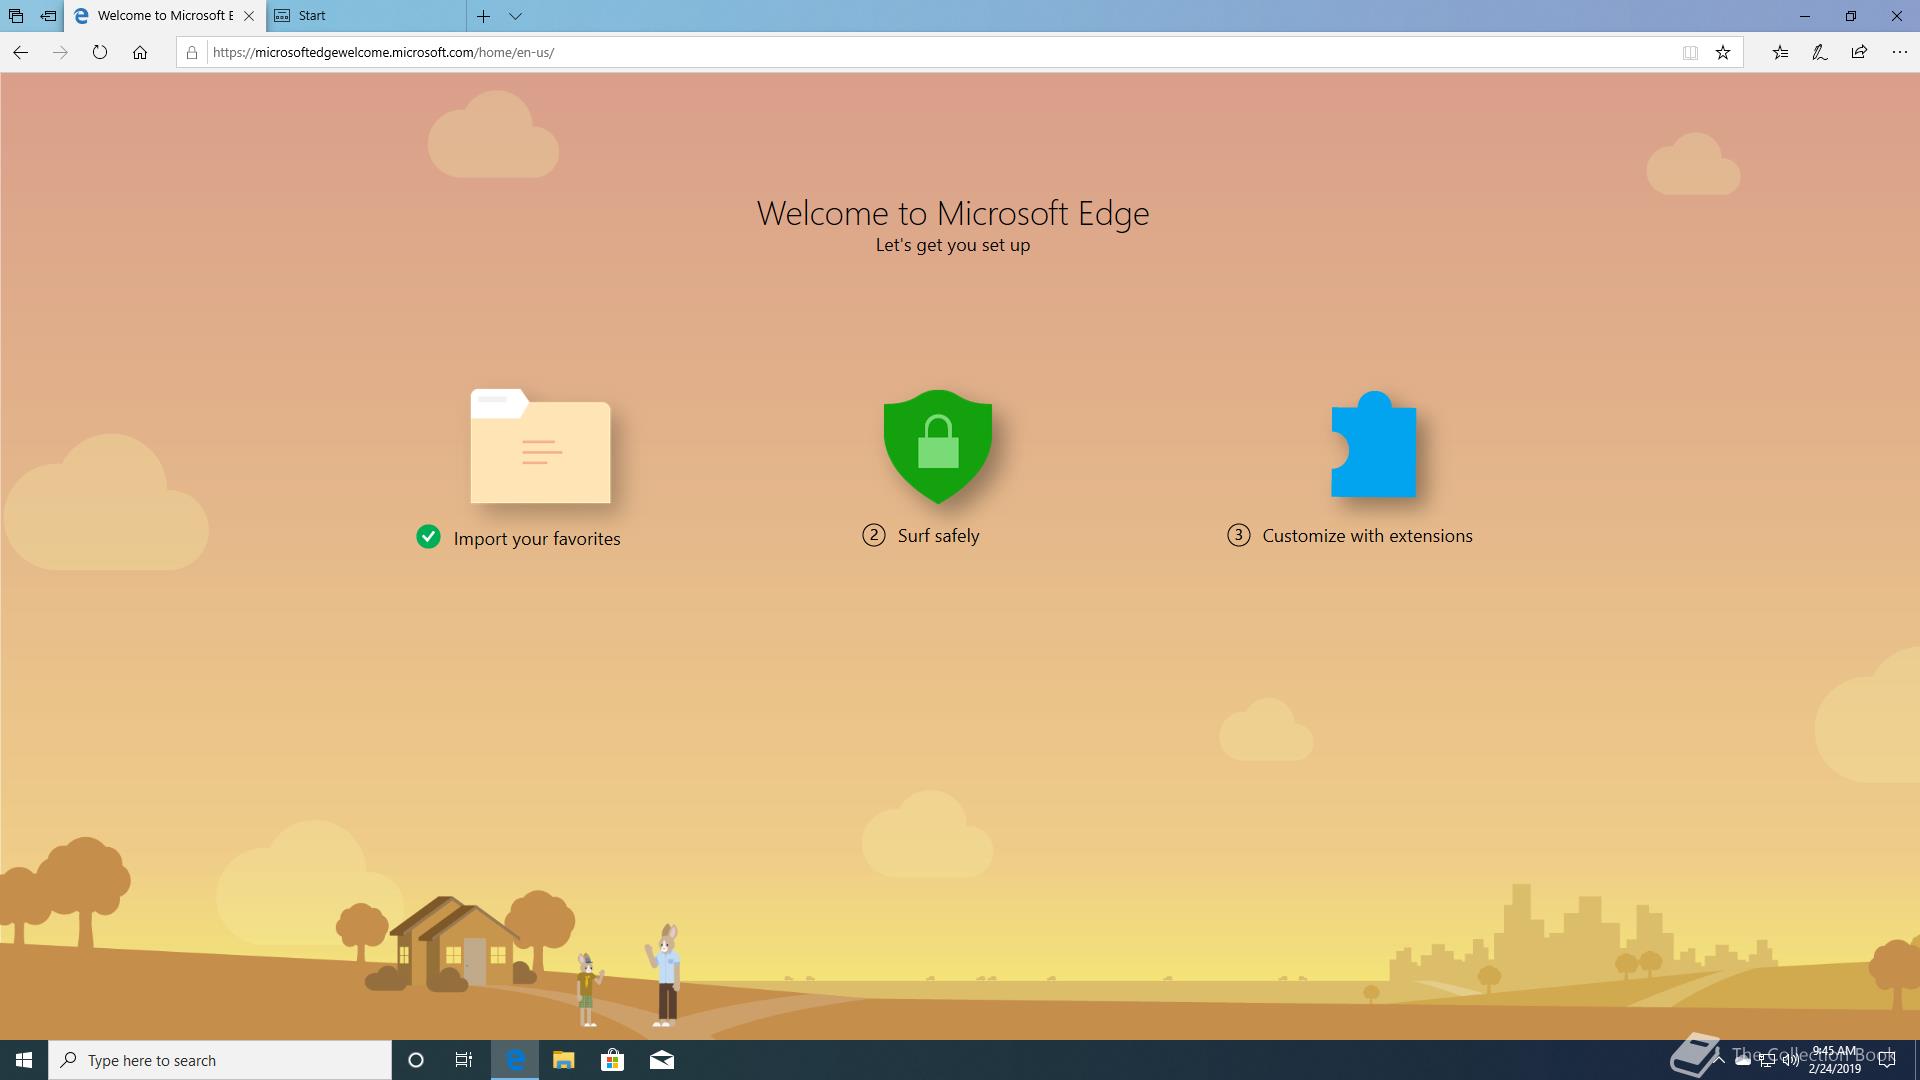The image size is (1920, 1080).
Task: Refresh the page
Action: [x=100, y=52]
